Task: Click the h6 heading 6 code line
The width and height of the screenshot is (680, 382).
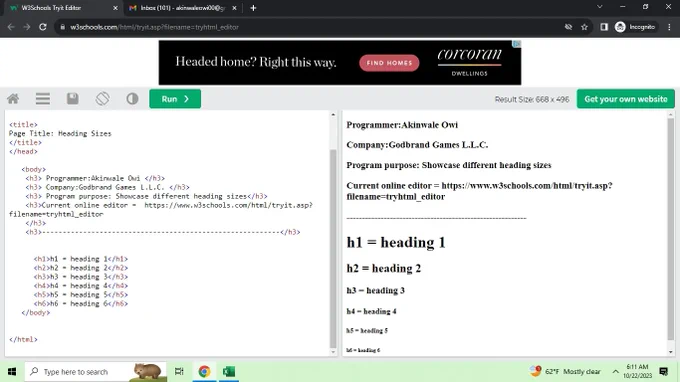Action: pyautogui.click(x=81, y=304)
